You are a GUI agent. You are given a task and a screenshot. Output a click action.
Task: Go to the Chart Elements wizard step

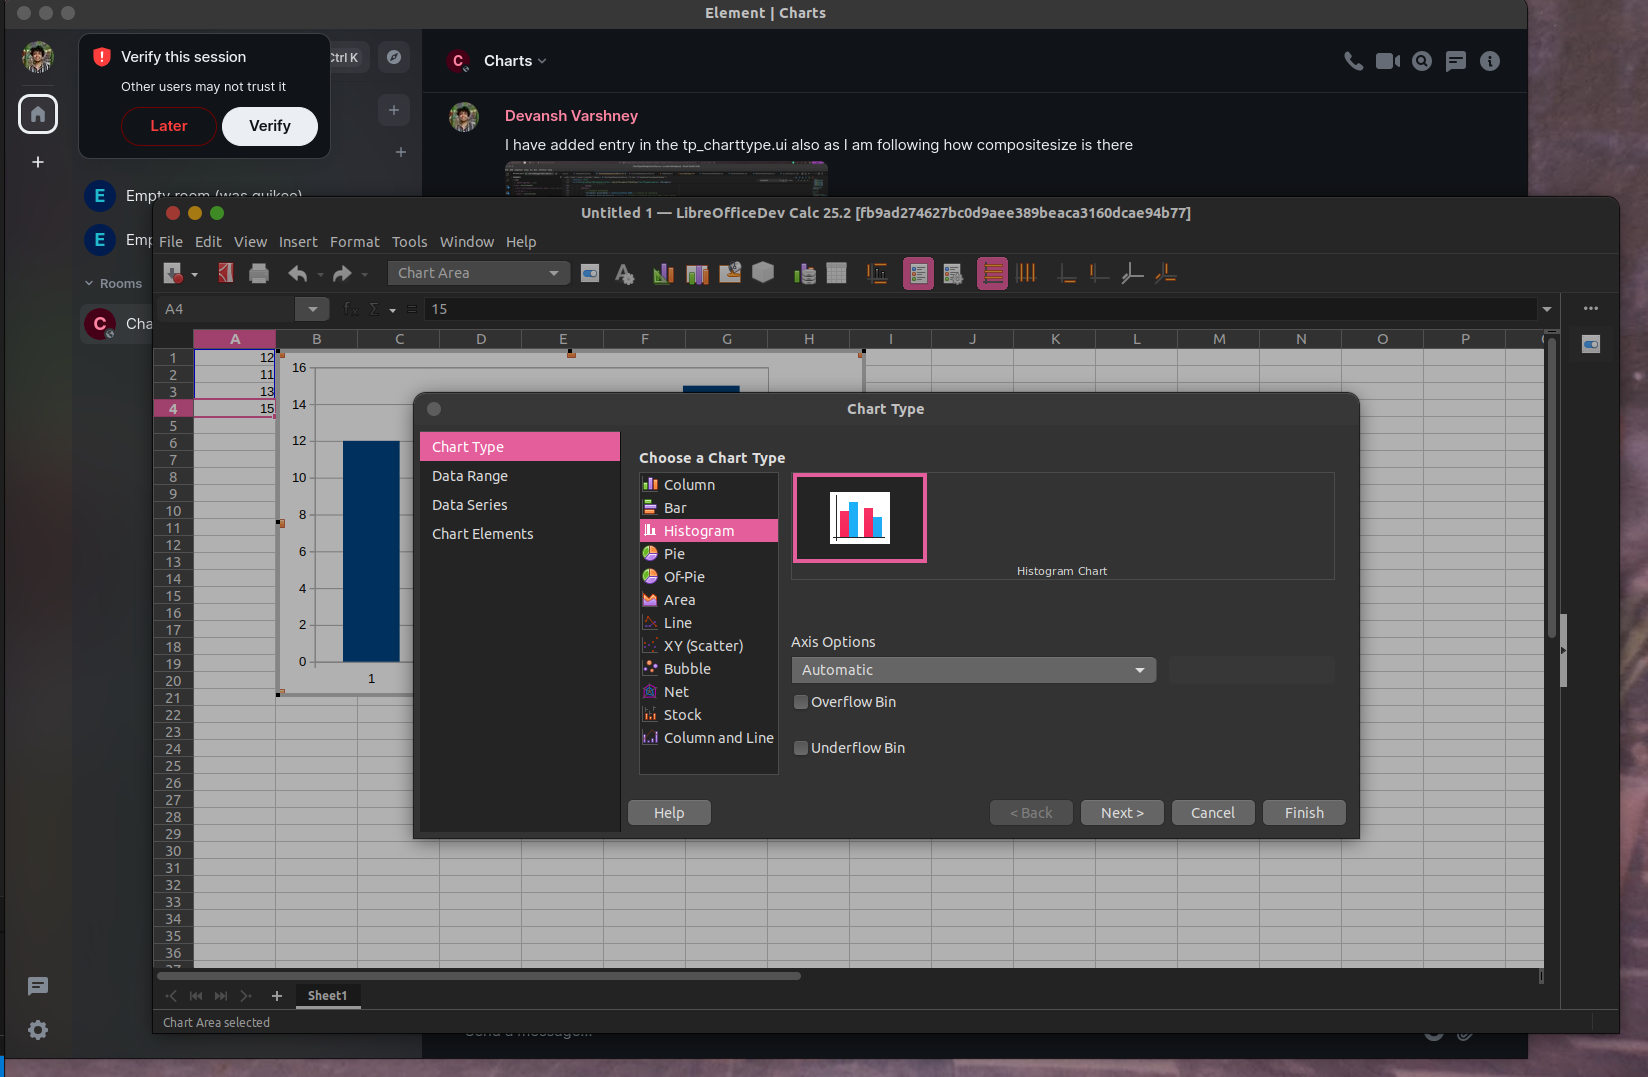click(x=520, y=534)
